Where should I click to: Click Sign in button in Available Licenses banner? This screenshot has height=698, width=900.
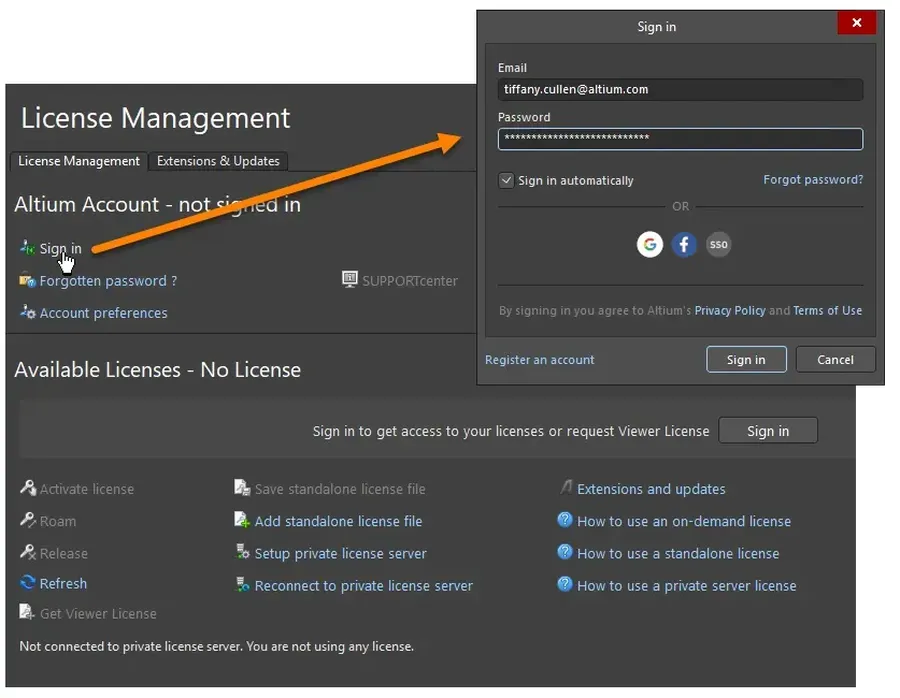coord(768,431)
